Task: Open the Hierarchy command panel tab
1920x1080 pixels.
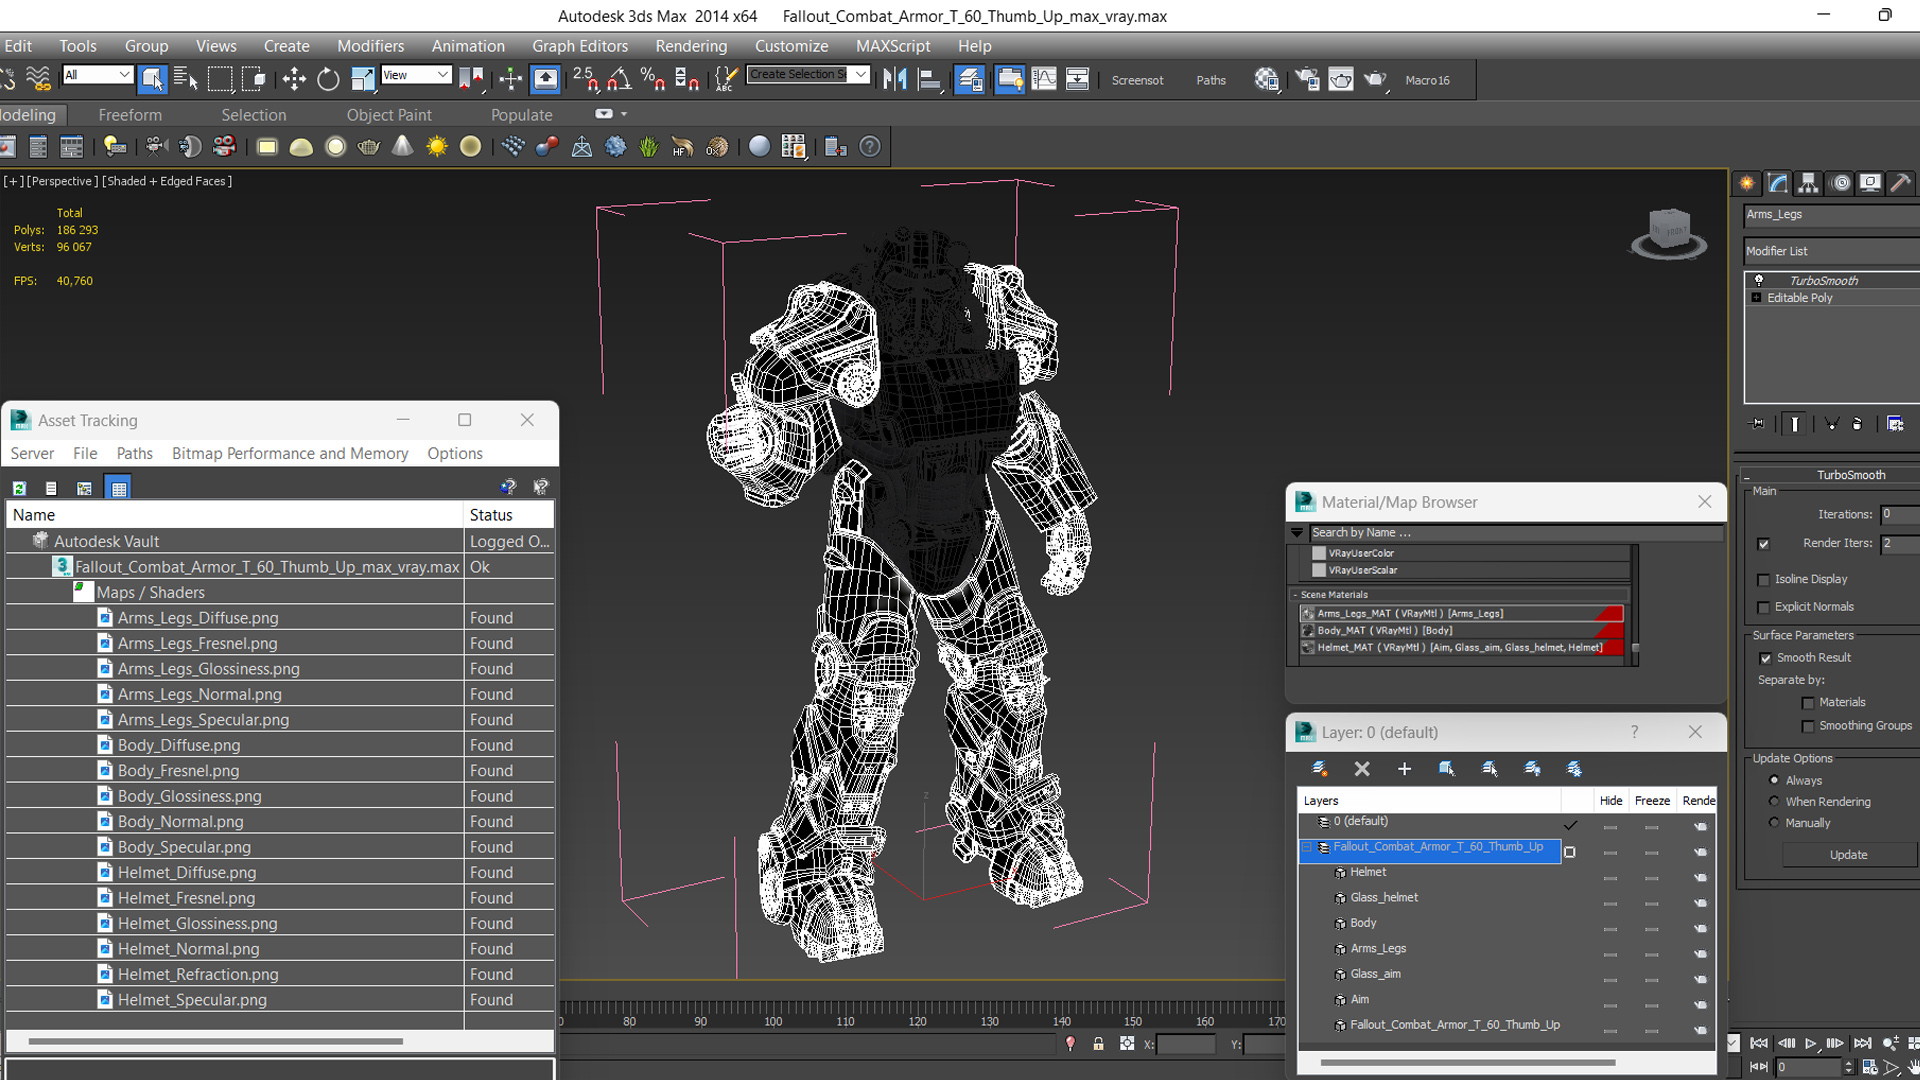Action: coord(1808,183)
